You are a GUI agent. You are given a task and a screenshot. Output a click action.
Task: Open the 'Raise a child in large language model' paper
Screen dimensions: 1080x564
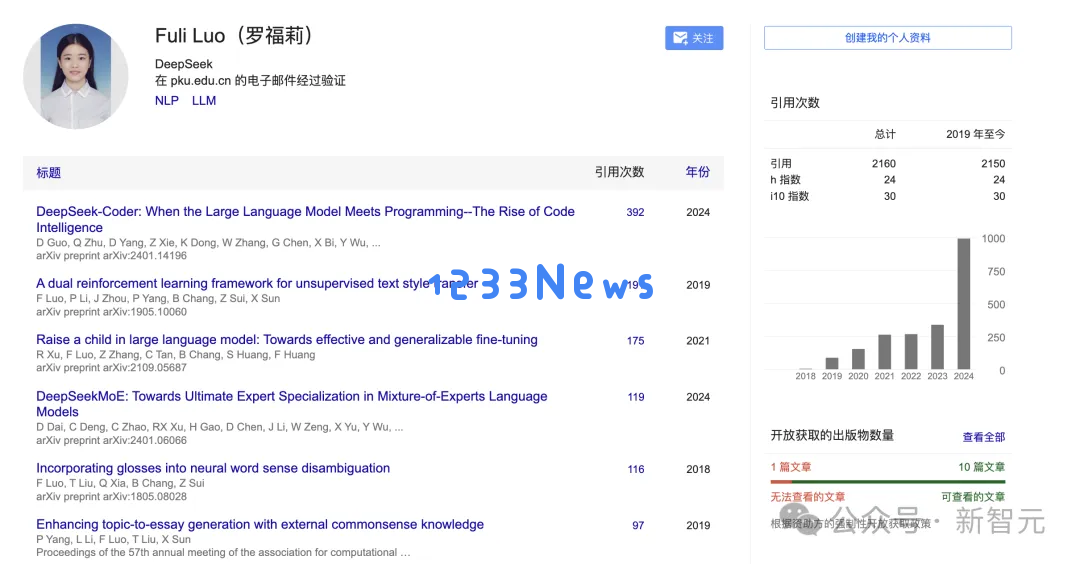[287, 340]
